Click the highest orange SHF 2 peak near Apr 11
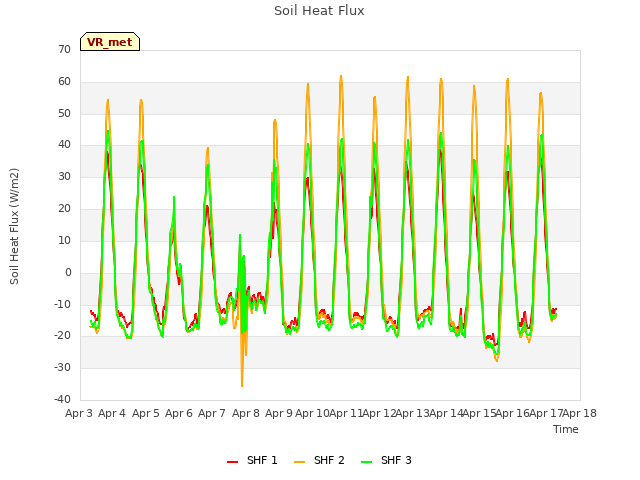 click(x=341, y=78)
